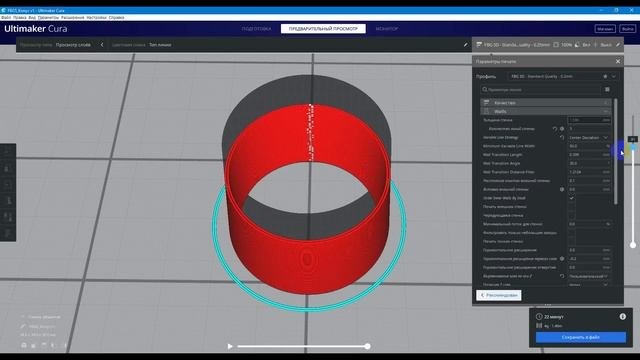Open the Z seam alignment dropdown

[x=589, y=276]
